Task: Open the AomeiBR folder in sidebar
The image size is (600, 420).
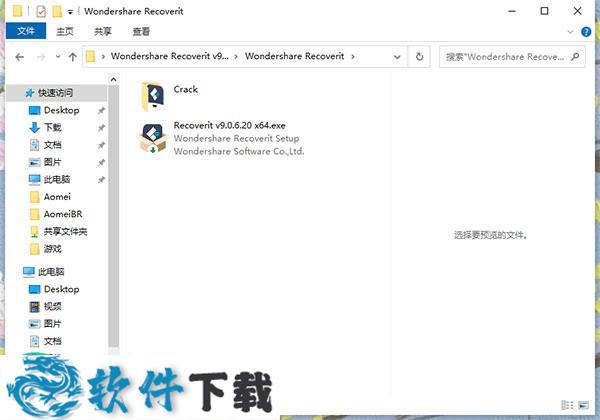Action: tap(63, 214)
